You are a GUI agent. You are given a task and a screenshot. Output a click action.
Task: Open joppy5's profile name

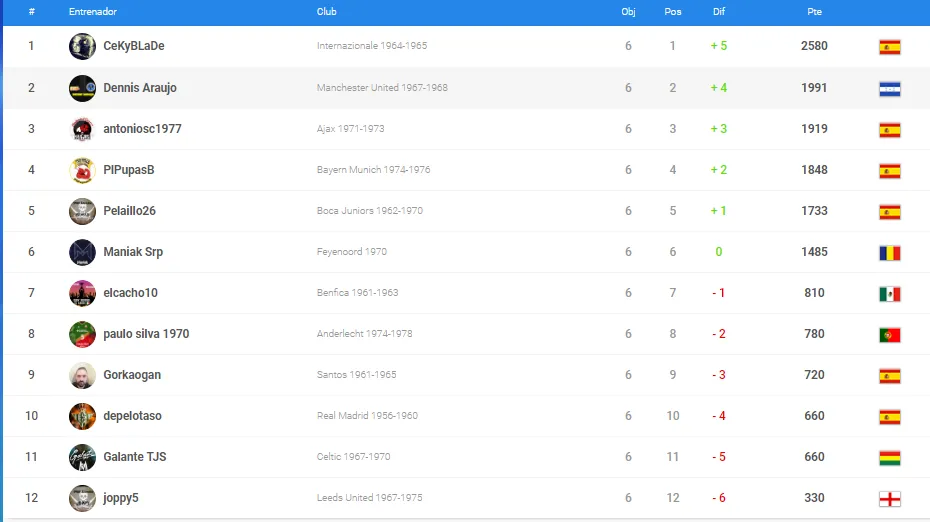(x=121, y=498)
